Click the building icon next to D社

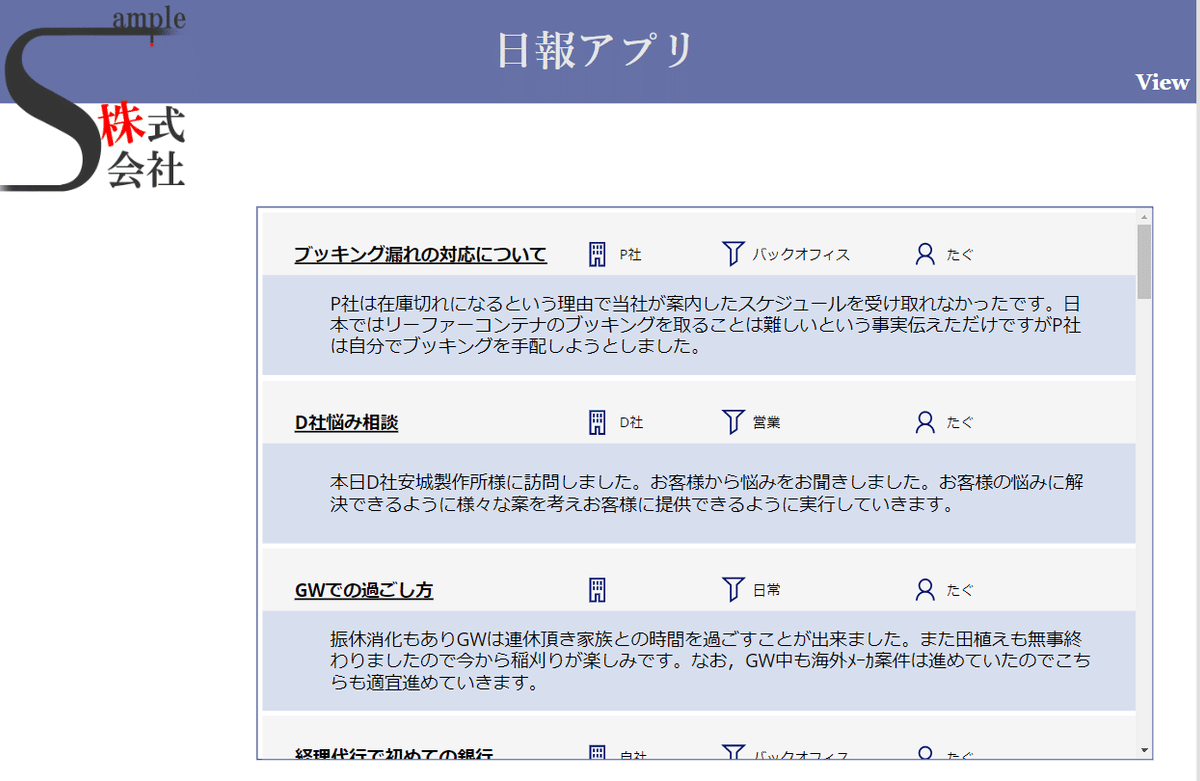click(x=596, y=422)
